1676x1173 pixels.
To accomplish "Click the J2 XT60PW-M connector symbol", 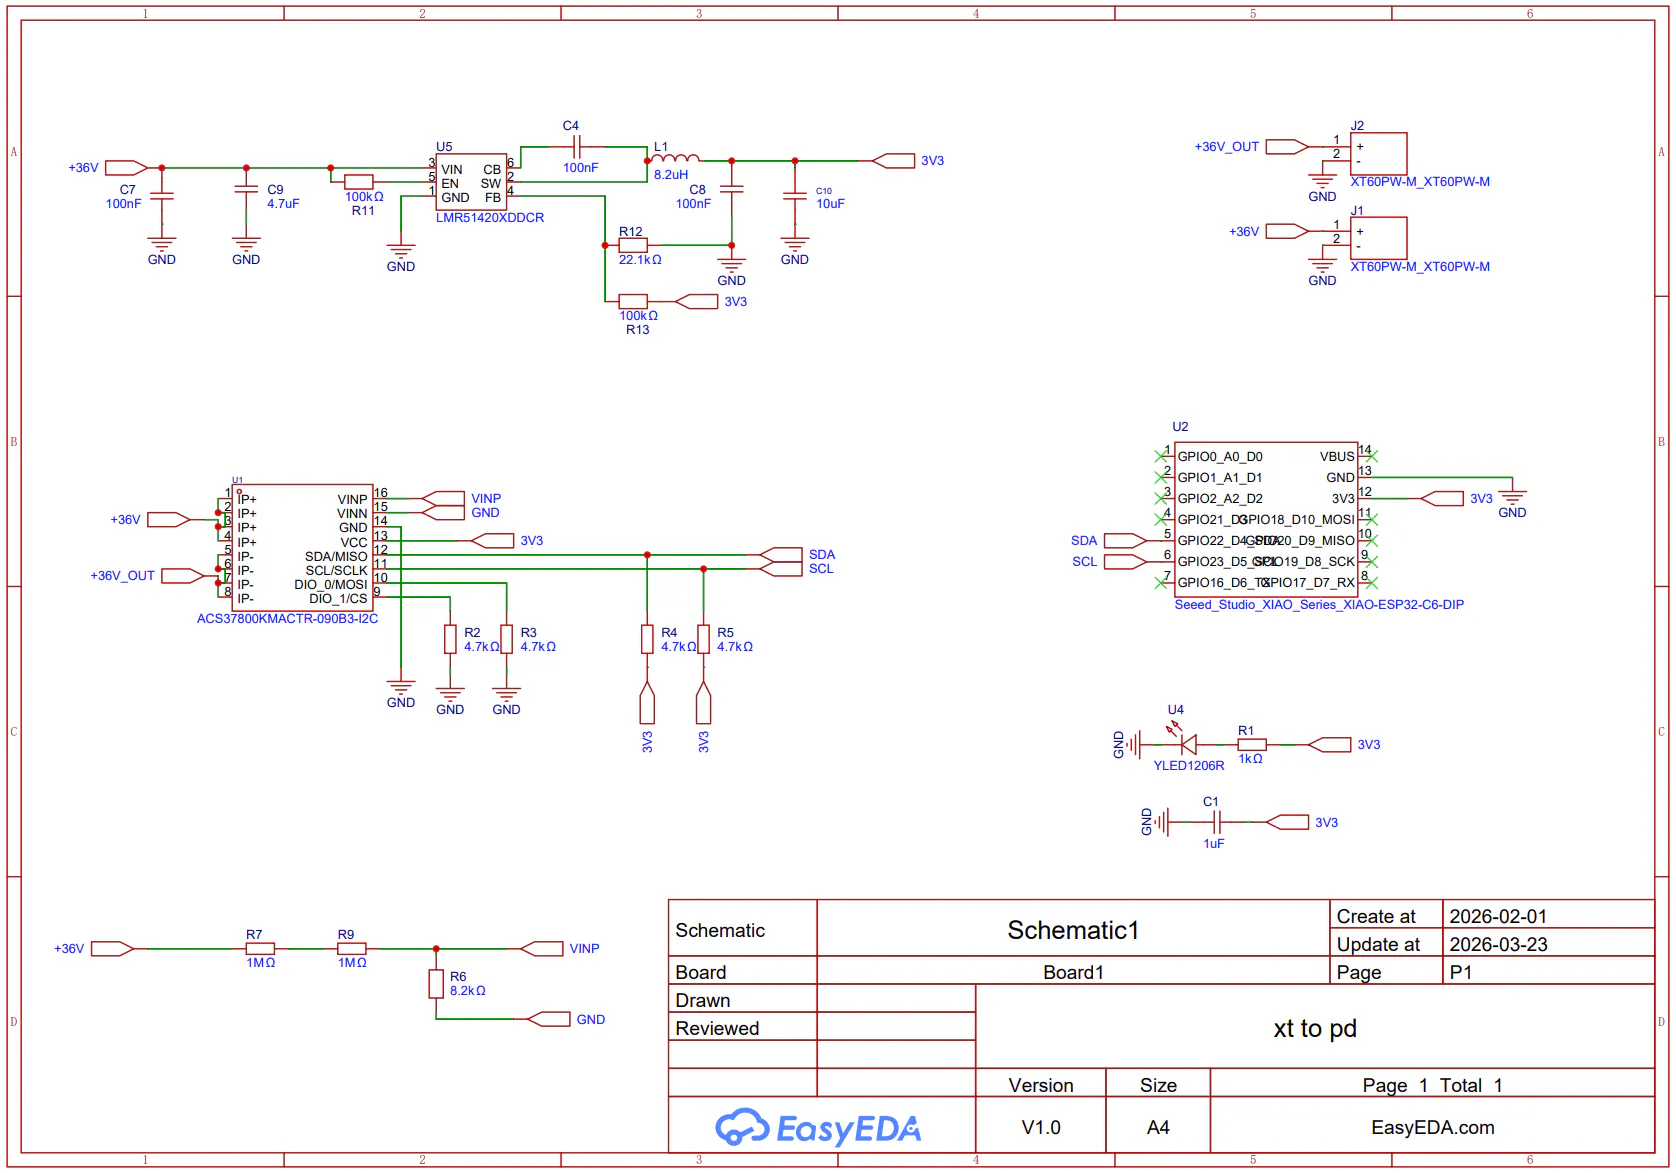I will (1378, 154).
